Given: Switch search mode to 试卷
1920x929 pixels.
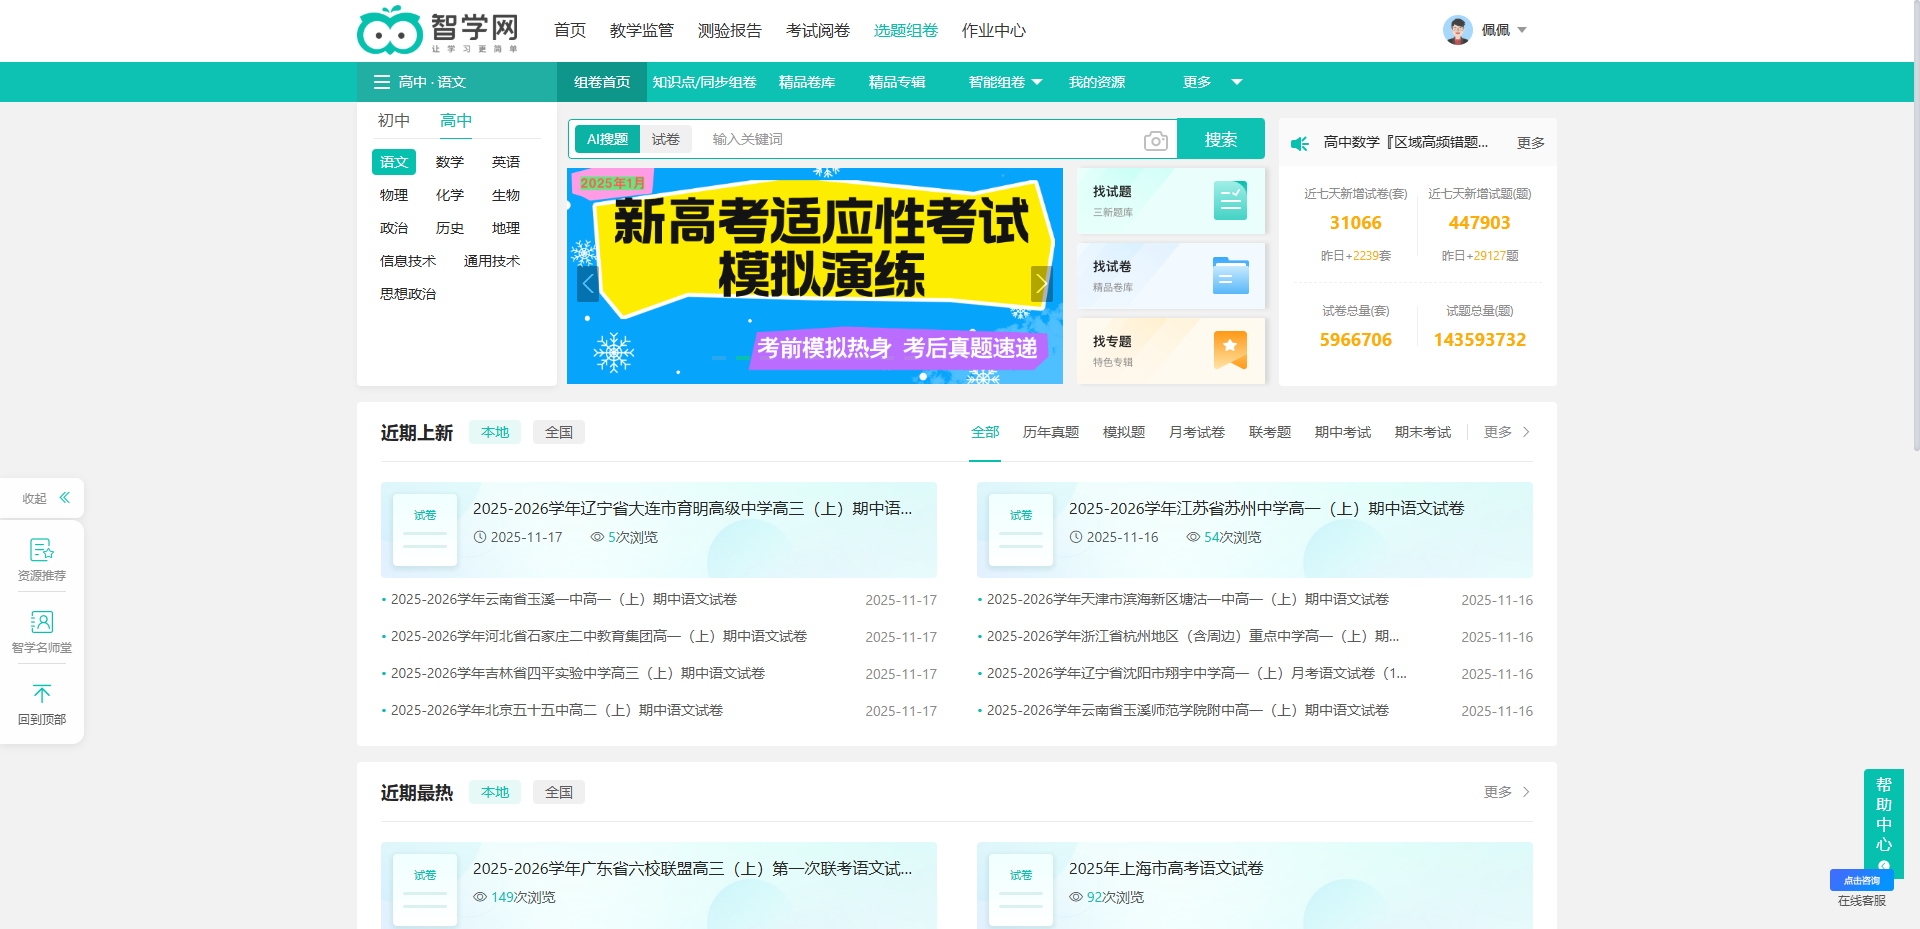Looking at the screenshot, I should [x=665, y=139].
